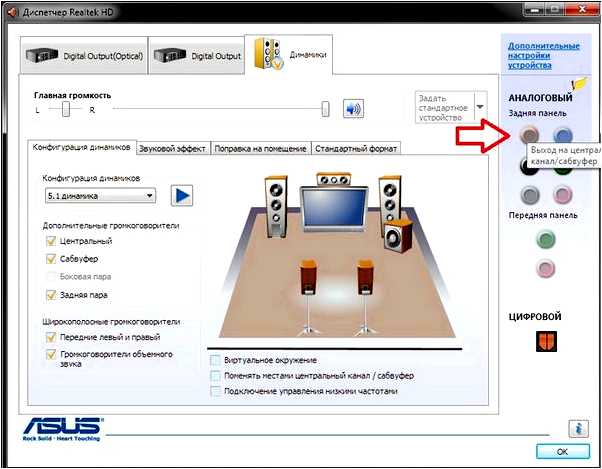Switch to Digital Output(Optical) tab
602x469 pixels.
(84, 56)
